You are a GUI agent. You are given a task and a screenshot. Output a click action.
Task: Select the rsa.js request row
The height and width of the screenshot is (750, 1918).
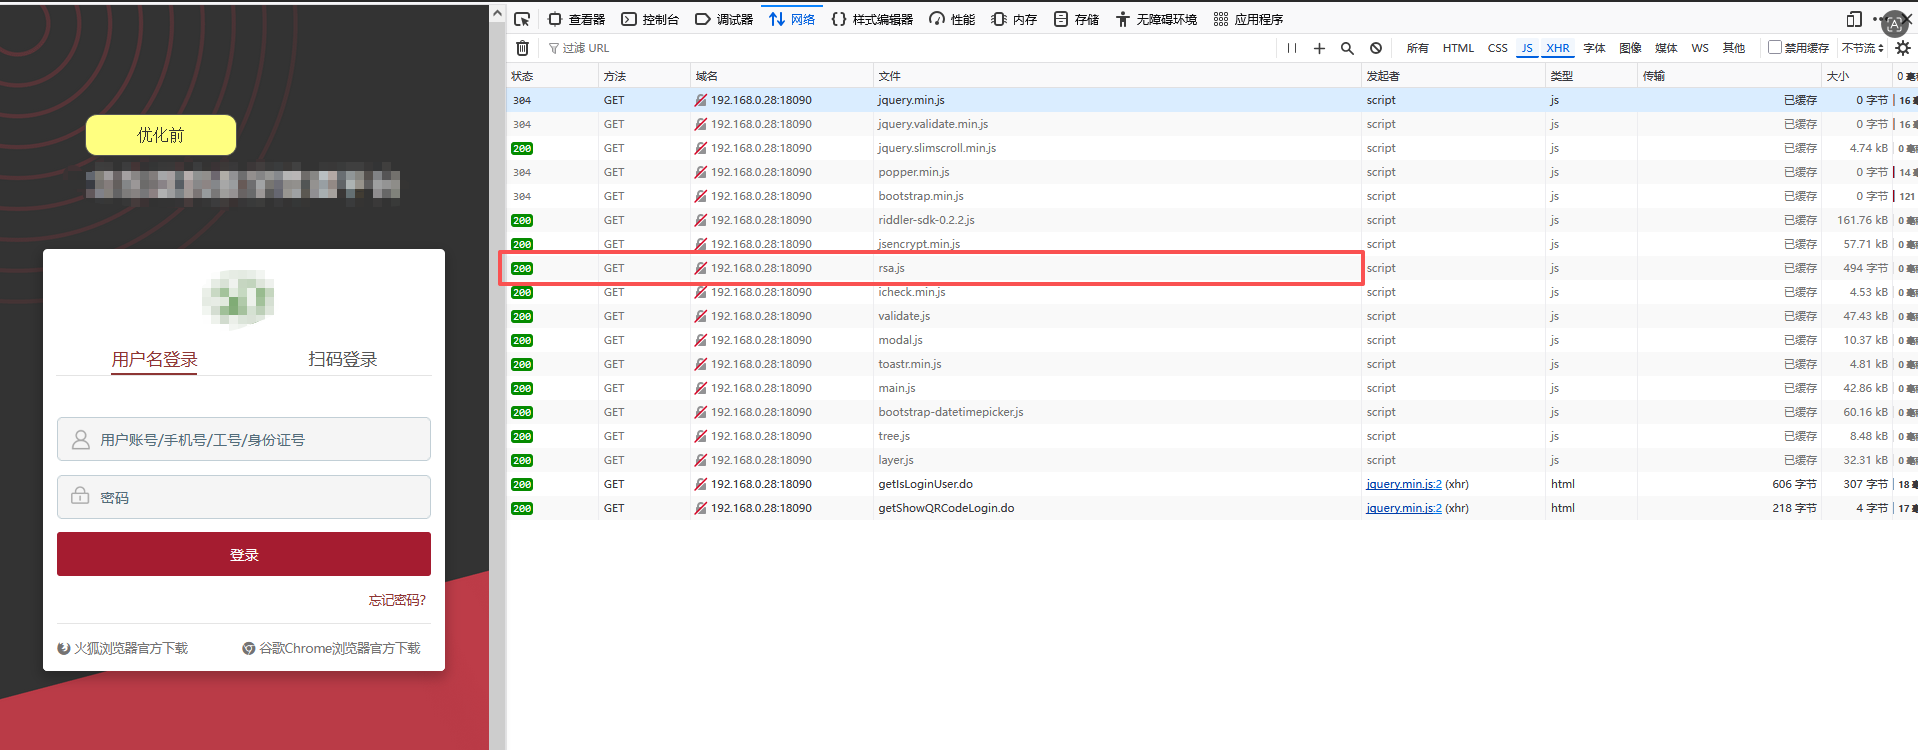1212,268
